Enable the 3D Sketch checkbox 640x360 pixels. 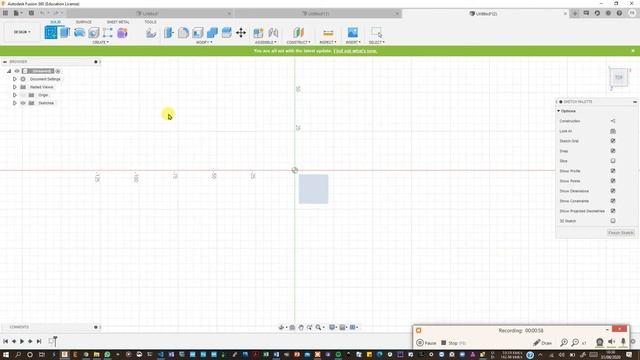[x=613, y=221]
